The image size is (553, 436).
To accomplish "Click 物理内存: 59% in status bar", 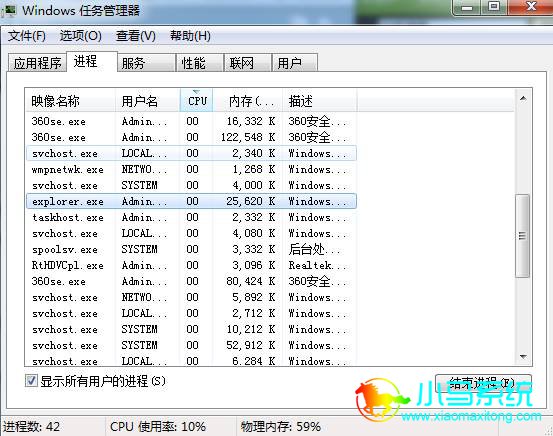I will (281, 426).
